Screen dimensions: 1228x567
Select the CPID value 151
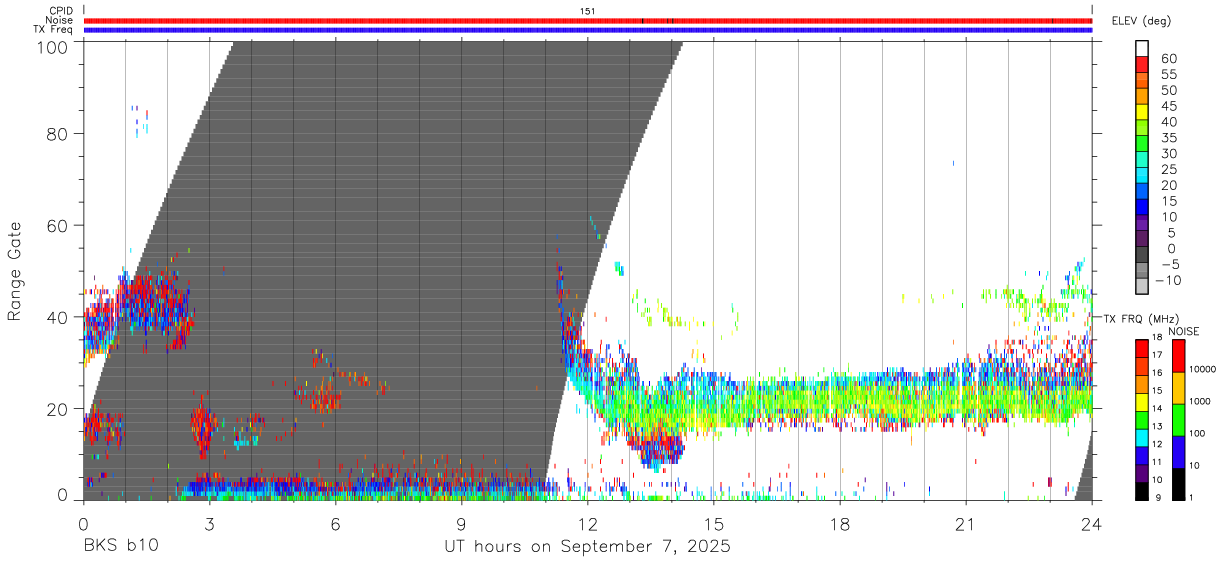(587, 11)
